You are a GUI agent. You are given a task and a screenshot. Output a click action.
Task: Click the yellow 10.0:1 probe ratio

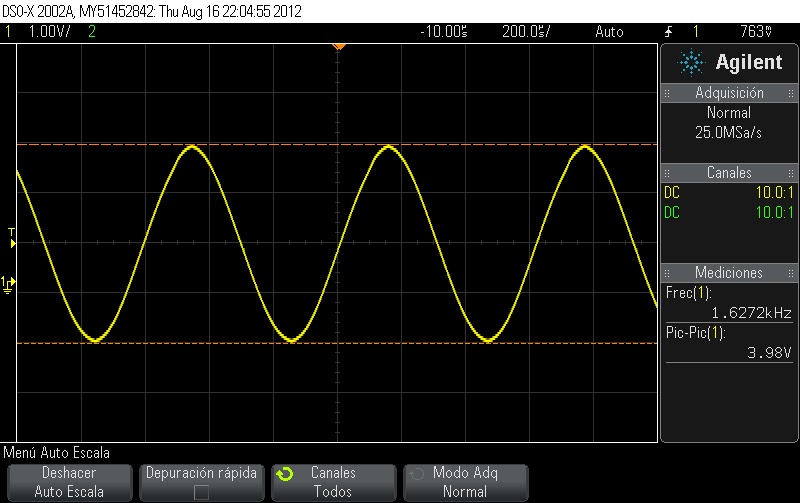click(x=774, y=193)
